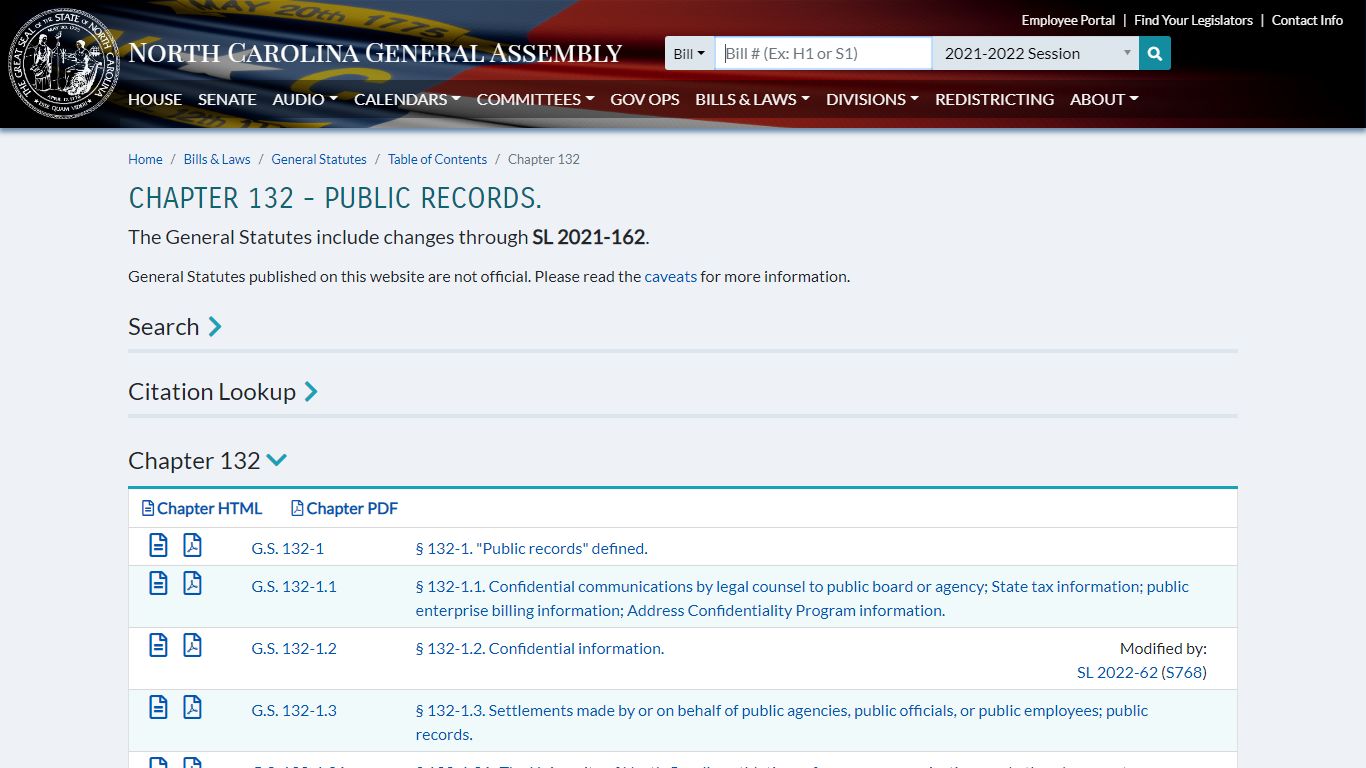The width and height of the screenshot is (1366, 768).
Task: Click Find Your Legislators link
Action: pyautogui.click(x=1193, y=20)
